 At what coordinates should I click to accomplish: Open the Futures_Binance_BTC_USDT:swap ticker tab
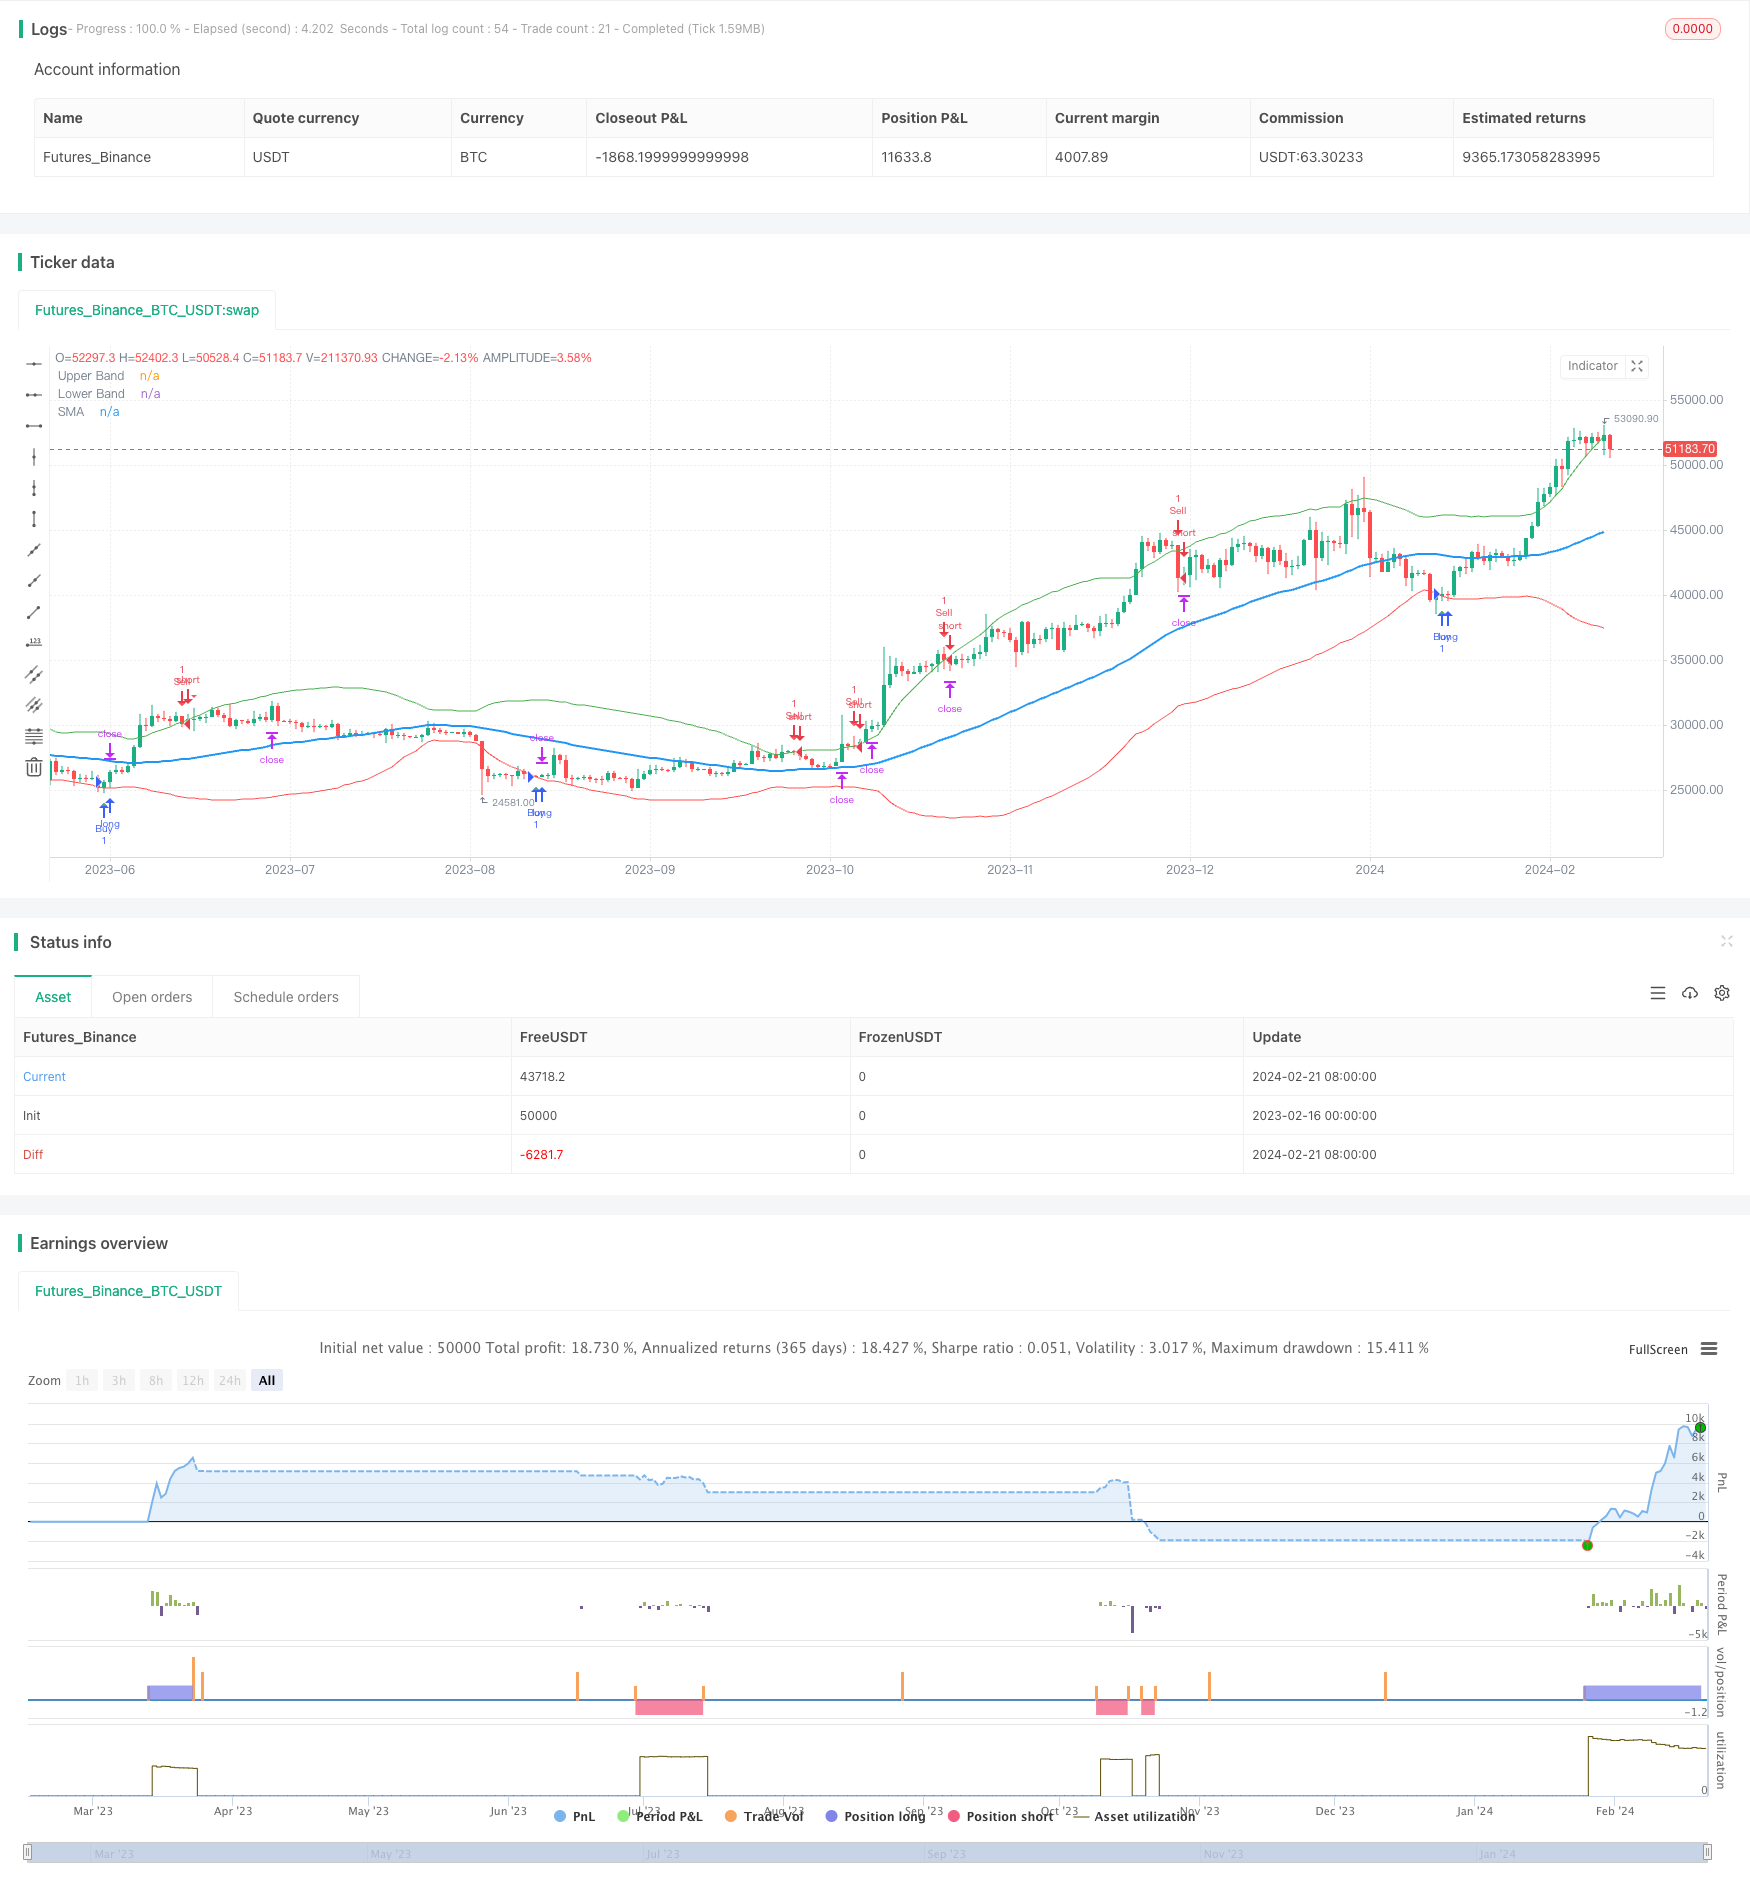pyautogui.click(x=147, y=310)
